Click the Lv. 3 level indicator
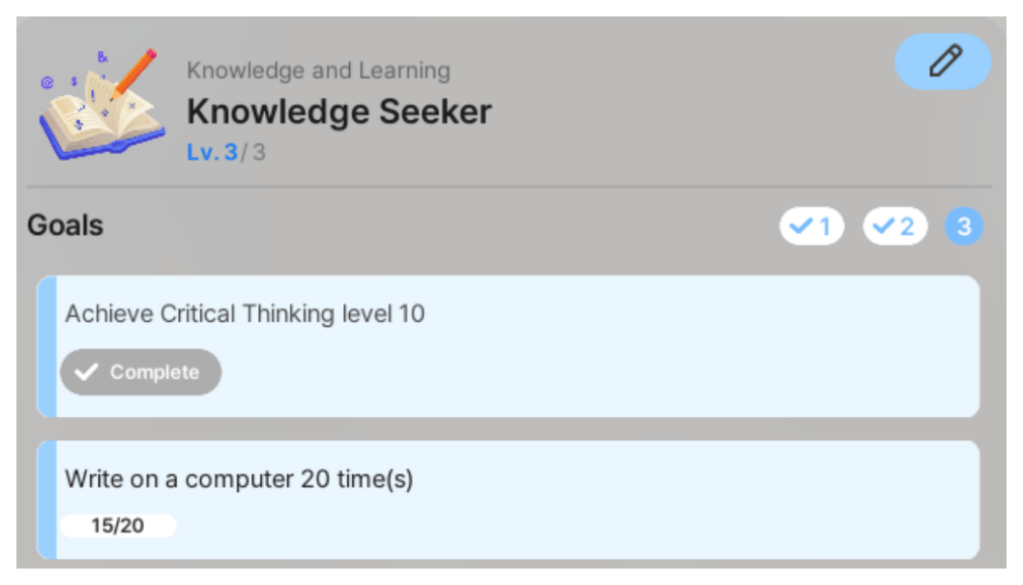Screen dimensions: 1023x585 pos(212,152)
